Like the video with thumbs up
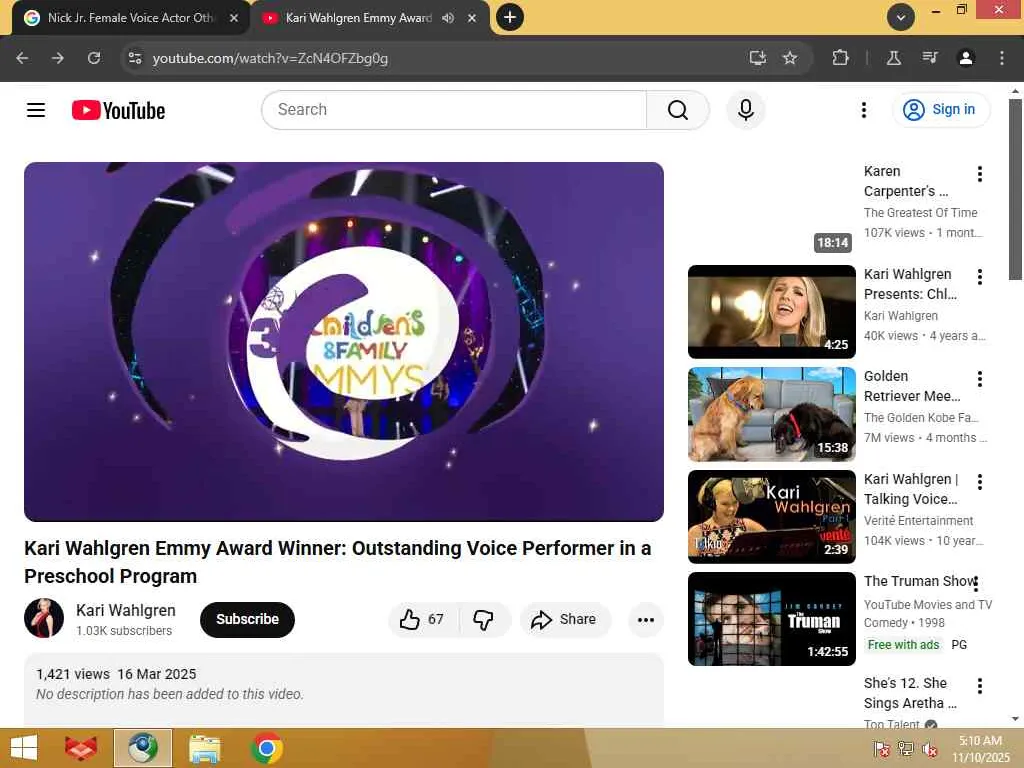The width and height of the screenshot is (1024, 768). click(422, 619)
